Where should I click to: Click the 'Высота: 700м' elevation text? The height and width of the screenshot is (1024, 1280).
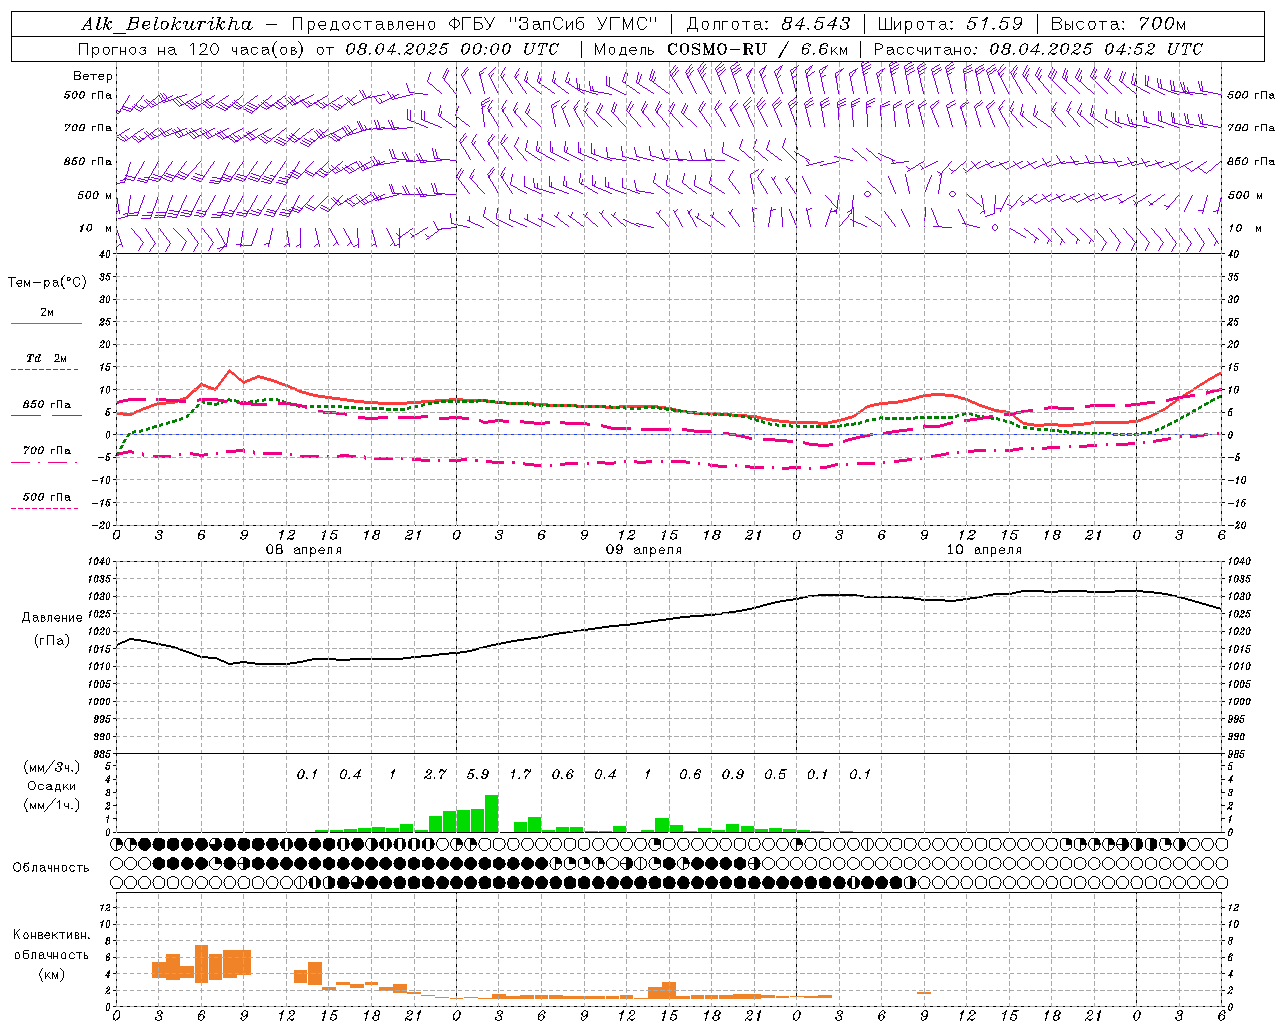click(x=1118, y=24)
